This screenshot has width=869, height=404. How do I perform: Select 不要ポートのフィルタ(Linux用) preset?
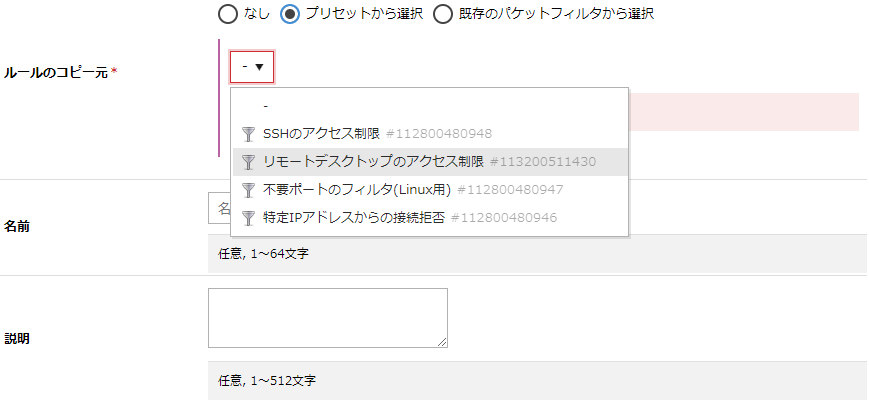click(357, 190)
